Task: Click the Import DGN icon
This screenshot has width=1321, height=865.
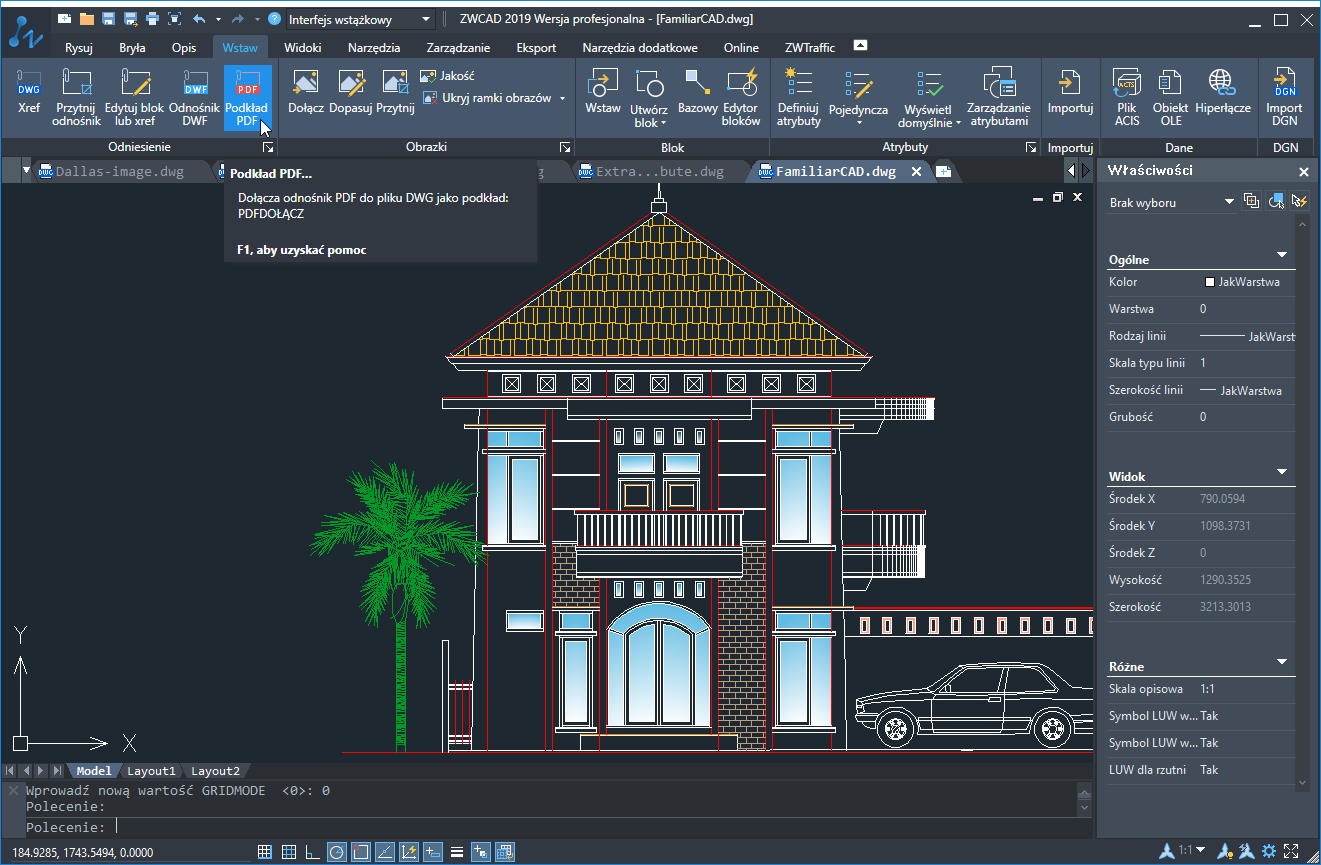Action: tap(1284, 90)
